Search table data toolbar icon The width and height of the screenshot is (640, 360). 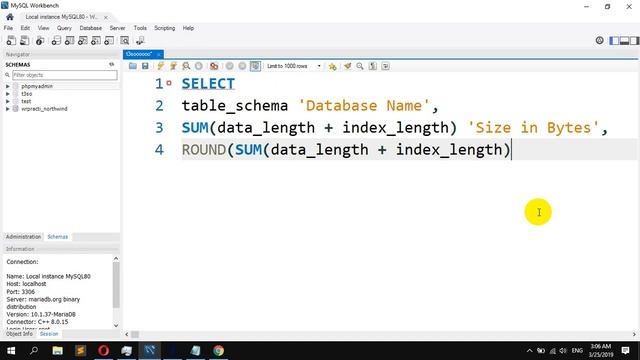point(124,40)
